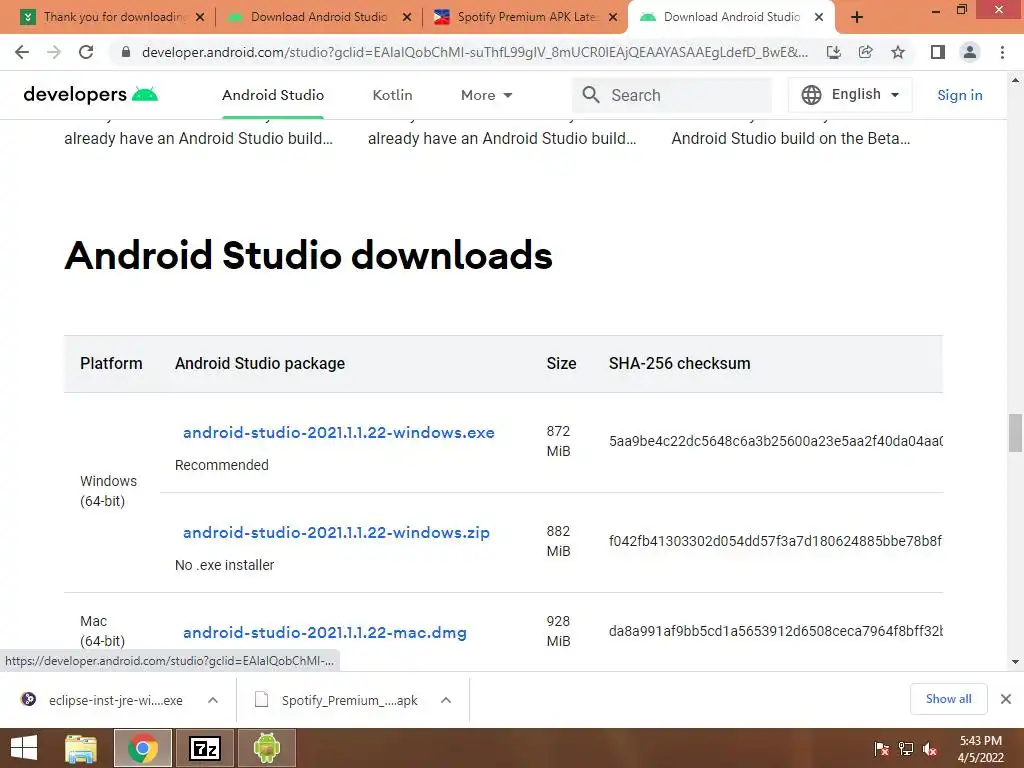
Task: Open File Explorer from the taskbar
Action: 81,748
